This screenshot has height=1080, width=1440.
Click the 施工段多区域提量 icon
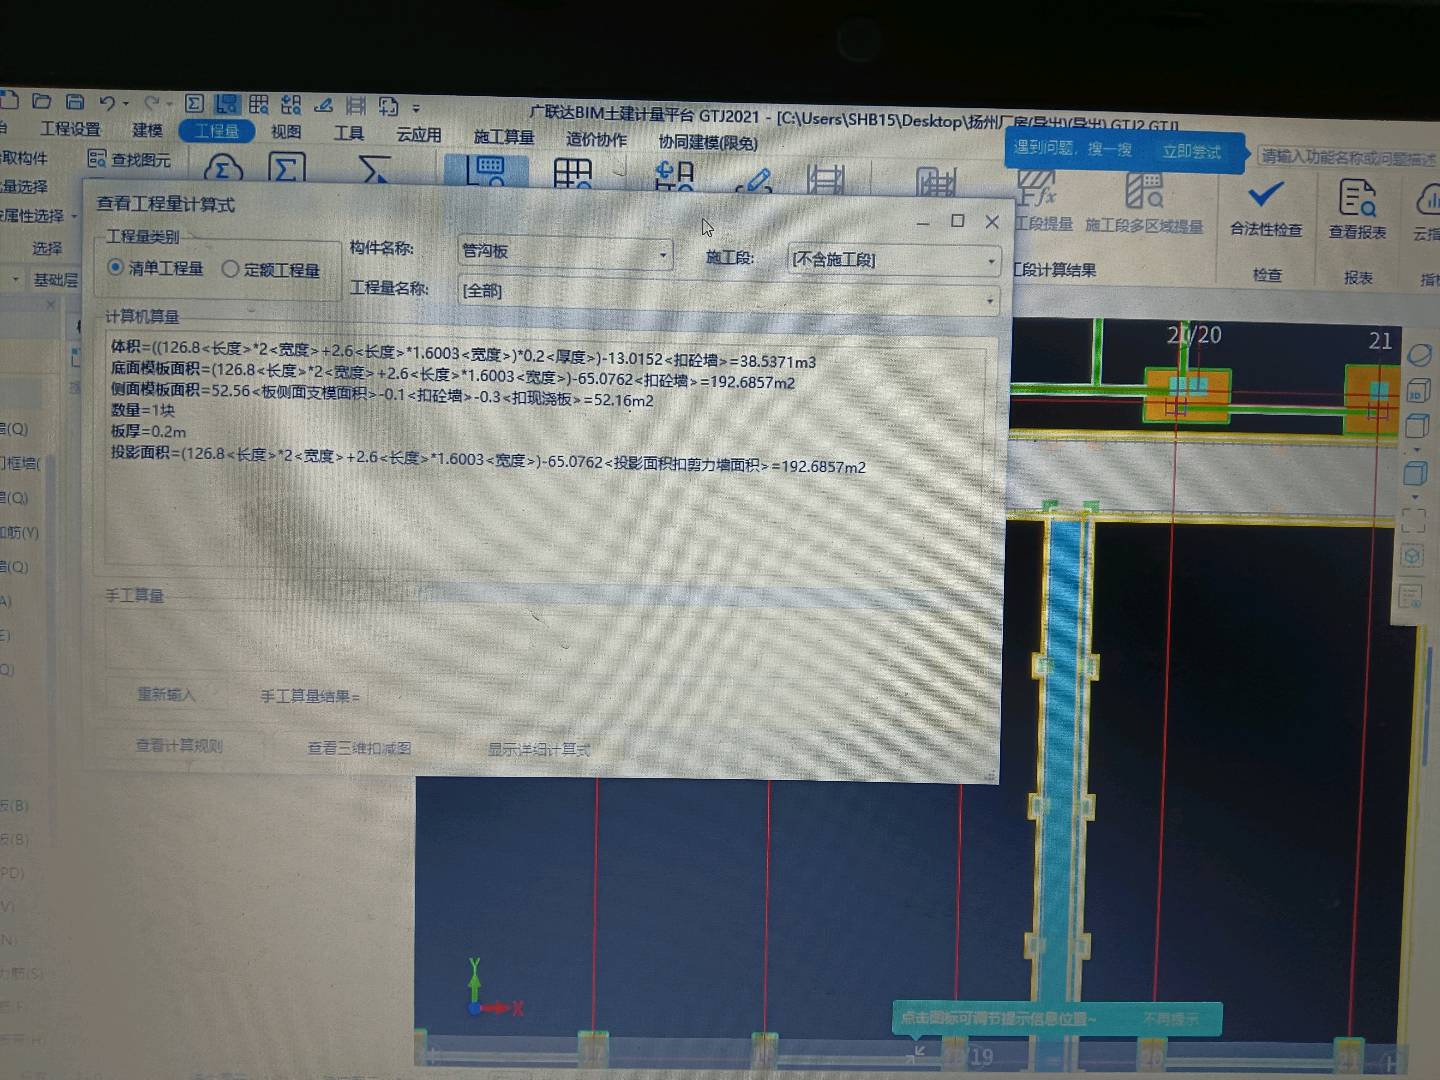click(1144, 190)
